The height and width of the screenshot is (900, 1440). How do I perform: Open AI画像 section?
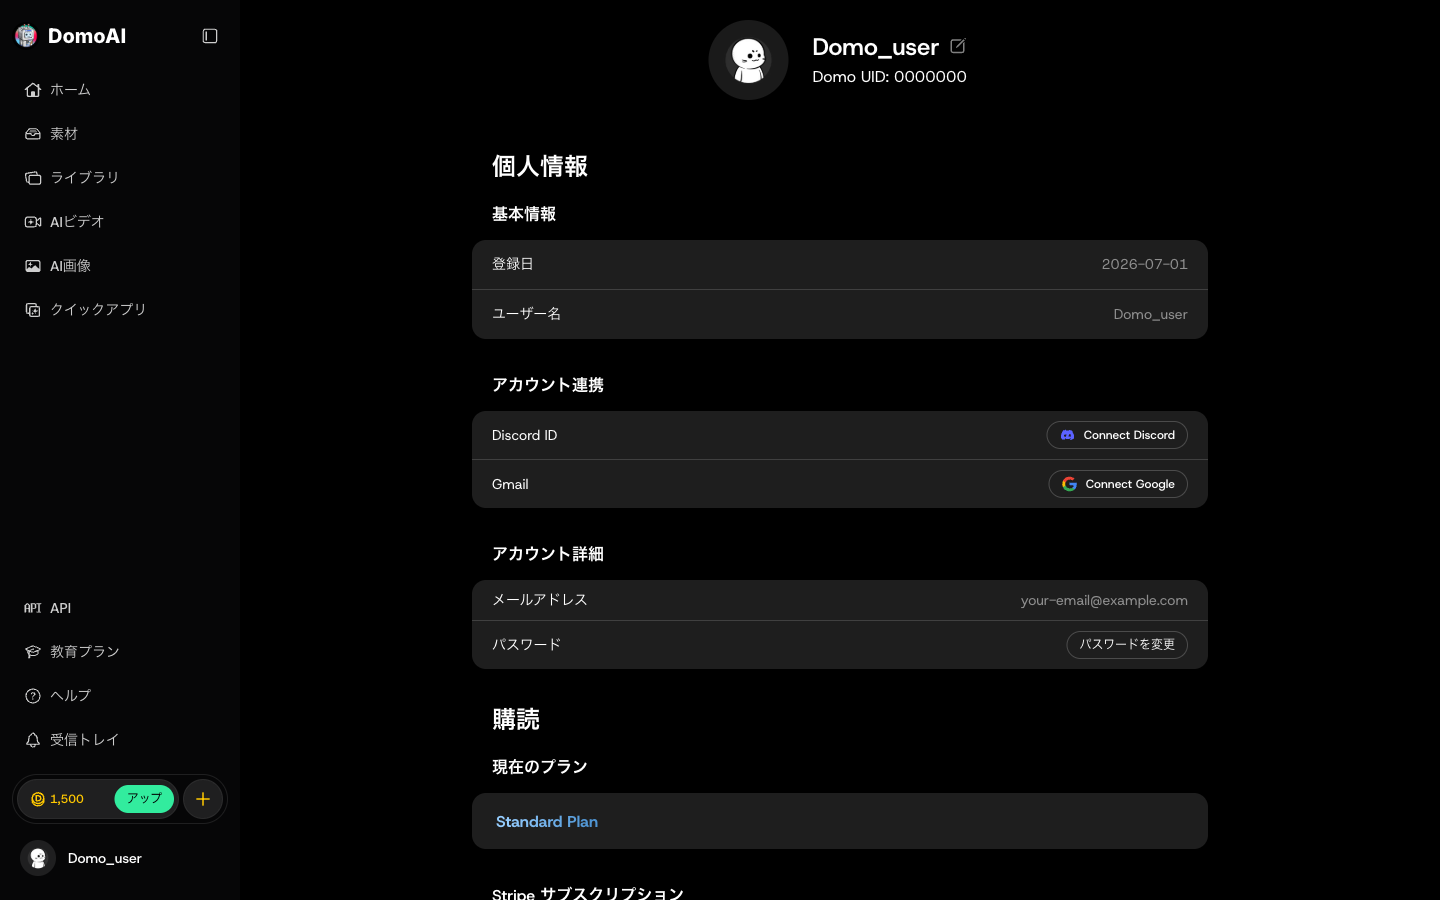(70, 266)
